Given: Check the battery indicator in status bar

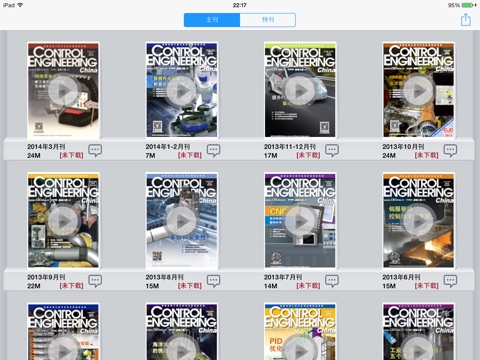Looking at the screenshot, I should [x=469, y=5].
